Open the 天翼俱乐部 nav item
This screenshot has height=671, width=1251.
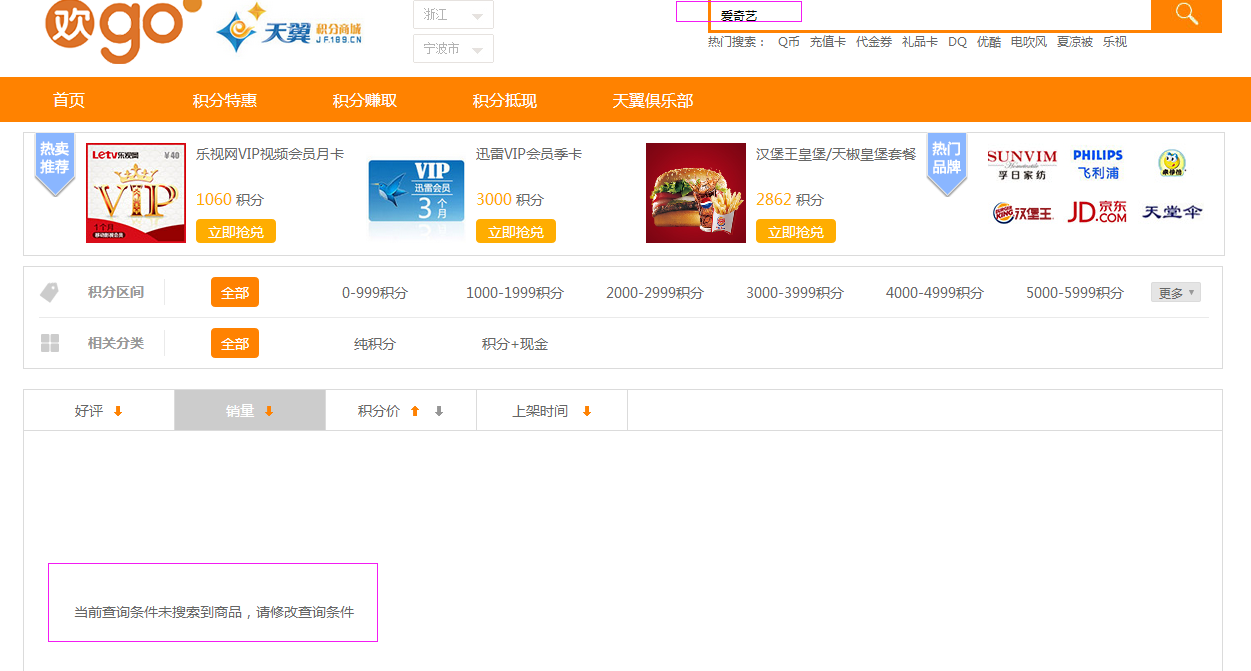pos(653,100)
